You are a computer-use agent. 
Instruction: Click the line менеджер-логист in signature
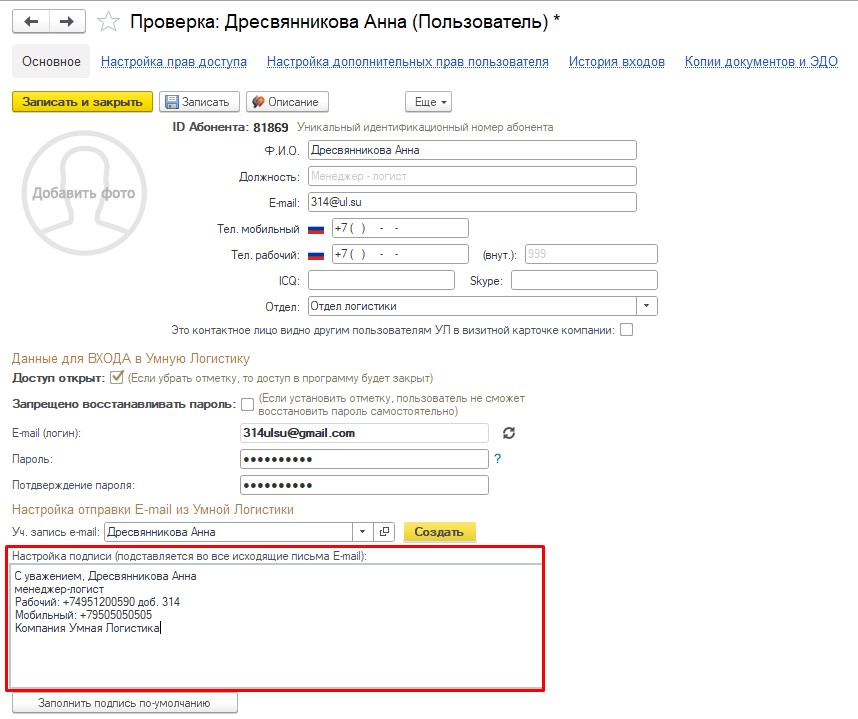click(59, 589)
